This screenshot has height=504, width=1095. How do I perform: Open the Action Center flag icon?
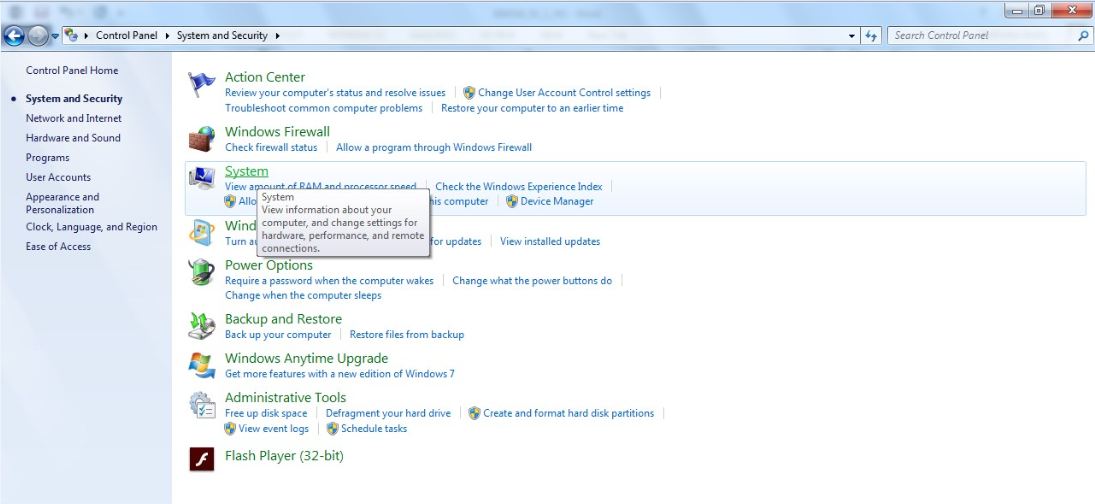pos(202,85)
